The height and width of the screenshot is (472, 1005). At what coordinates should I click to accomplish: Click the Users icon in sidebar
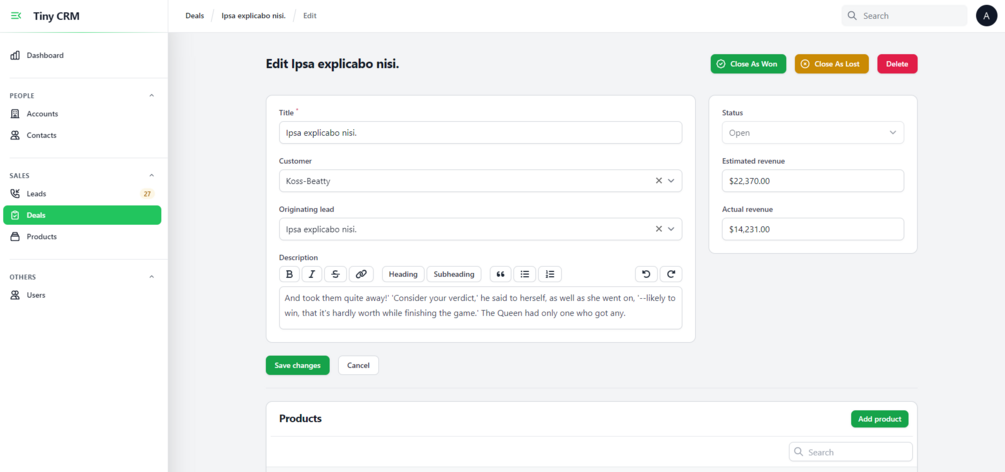click(15, 296)
